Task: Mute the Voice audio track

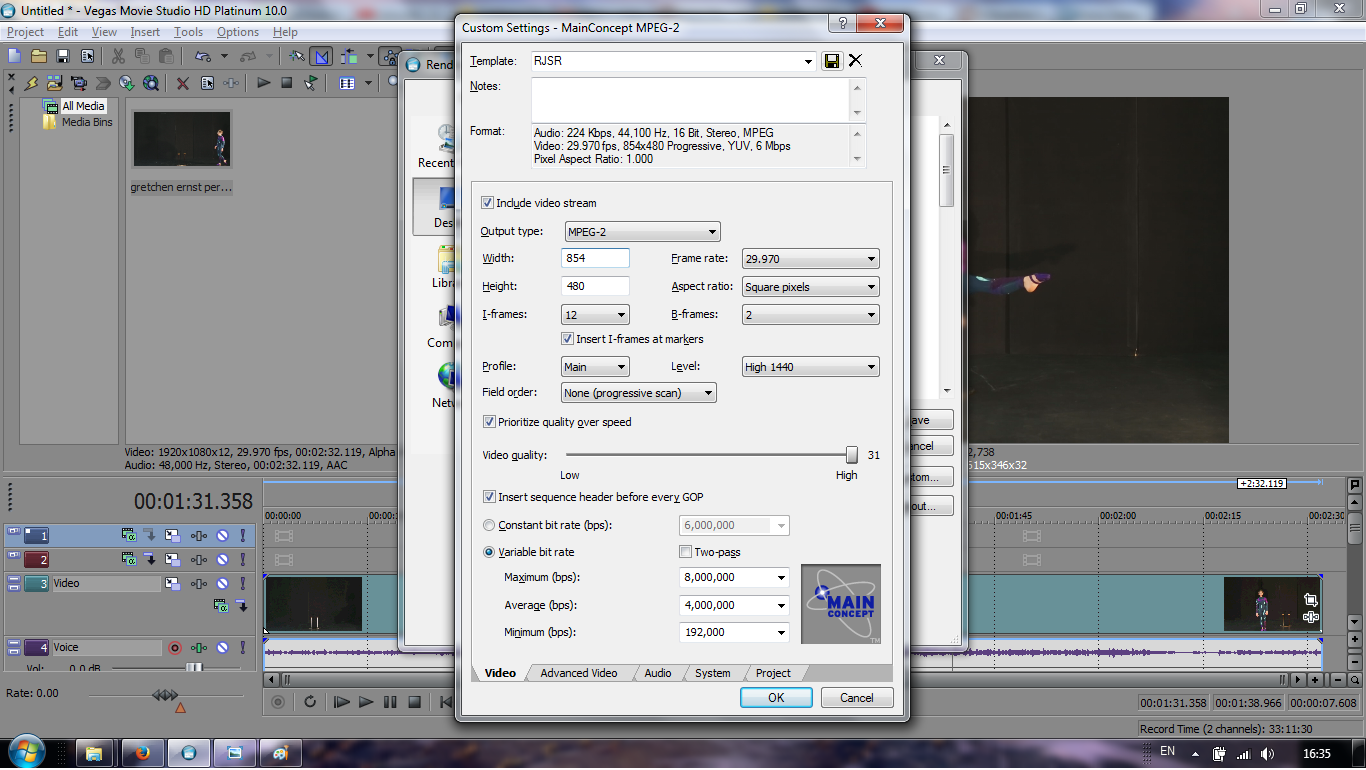Action: tap(223, 648)
